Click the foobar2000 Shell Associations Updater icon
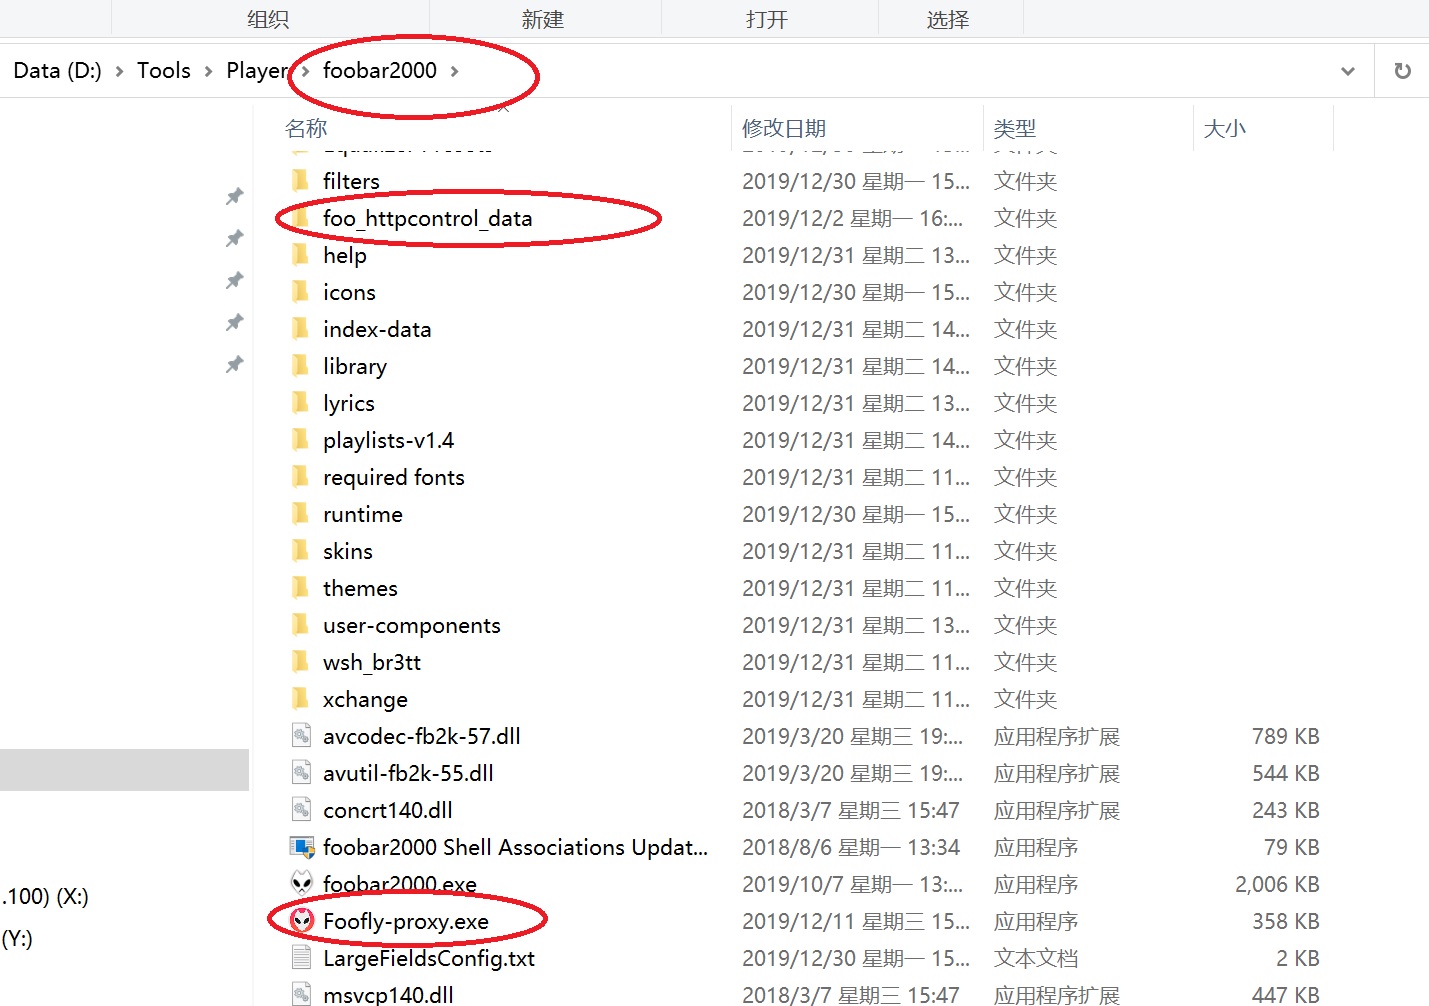The image size is (1429, 1006). (x=302, y=847)
